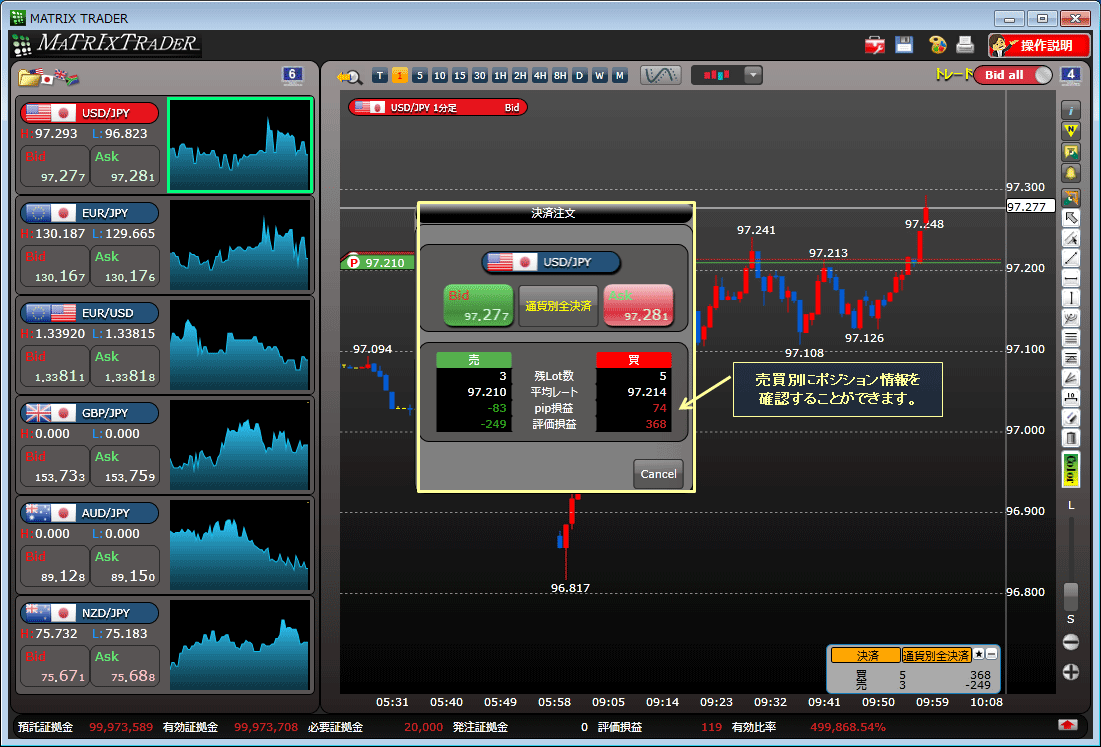Viewport: 1101px width, 747px height.
Task: Select the horizontal line tool
Action: coord(1071,278)
